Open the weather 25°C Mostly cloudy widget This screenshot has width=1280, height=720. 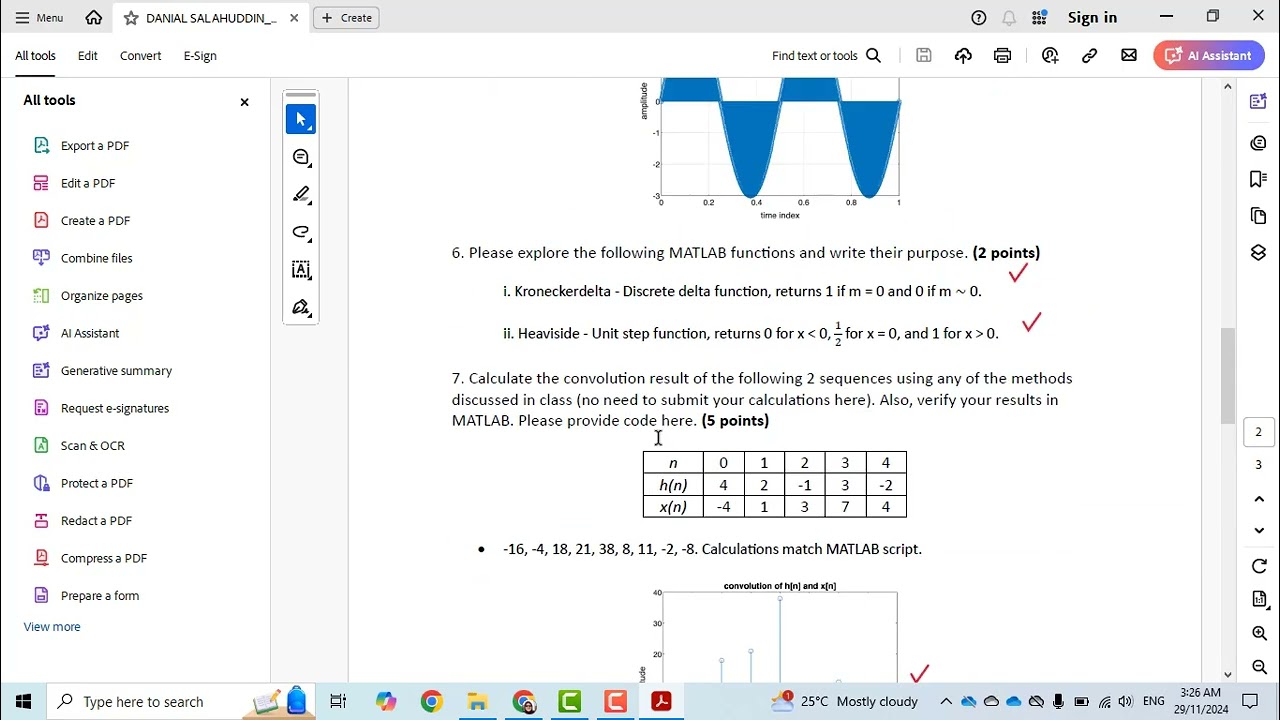click(x=843, y=701)
